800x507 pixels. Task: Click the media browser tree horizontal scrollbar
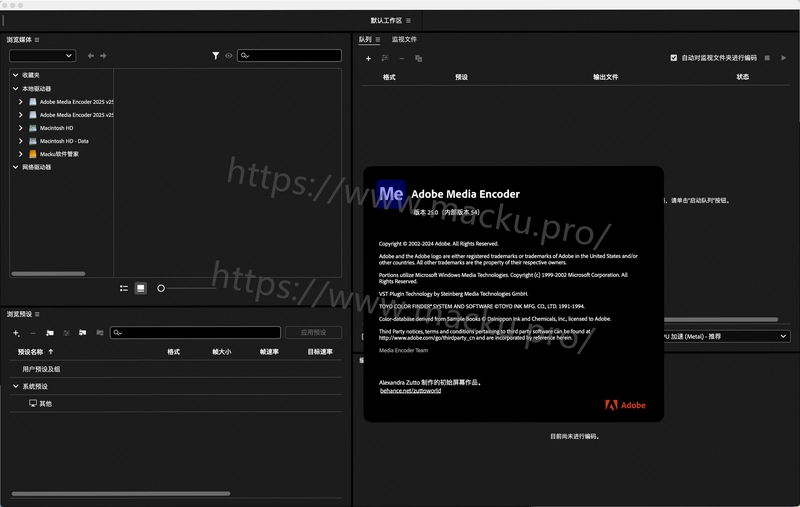(48, 274)
